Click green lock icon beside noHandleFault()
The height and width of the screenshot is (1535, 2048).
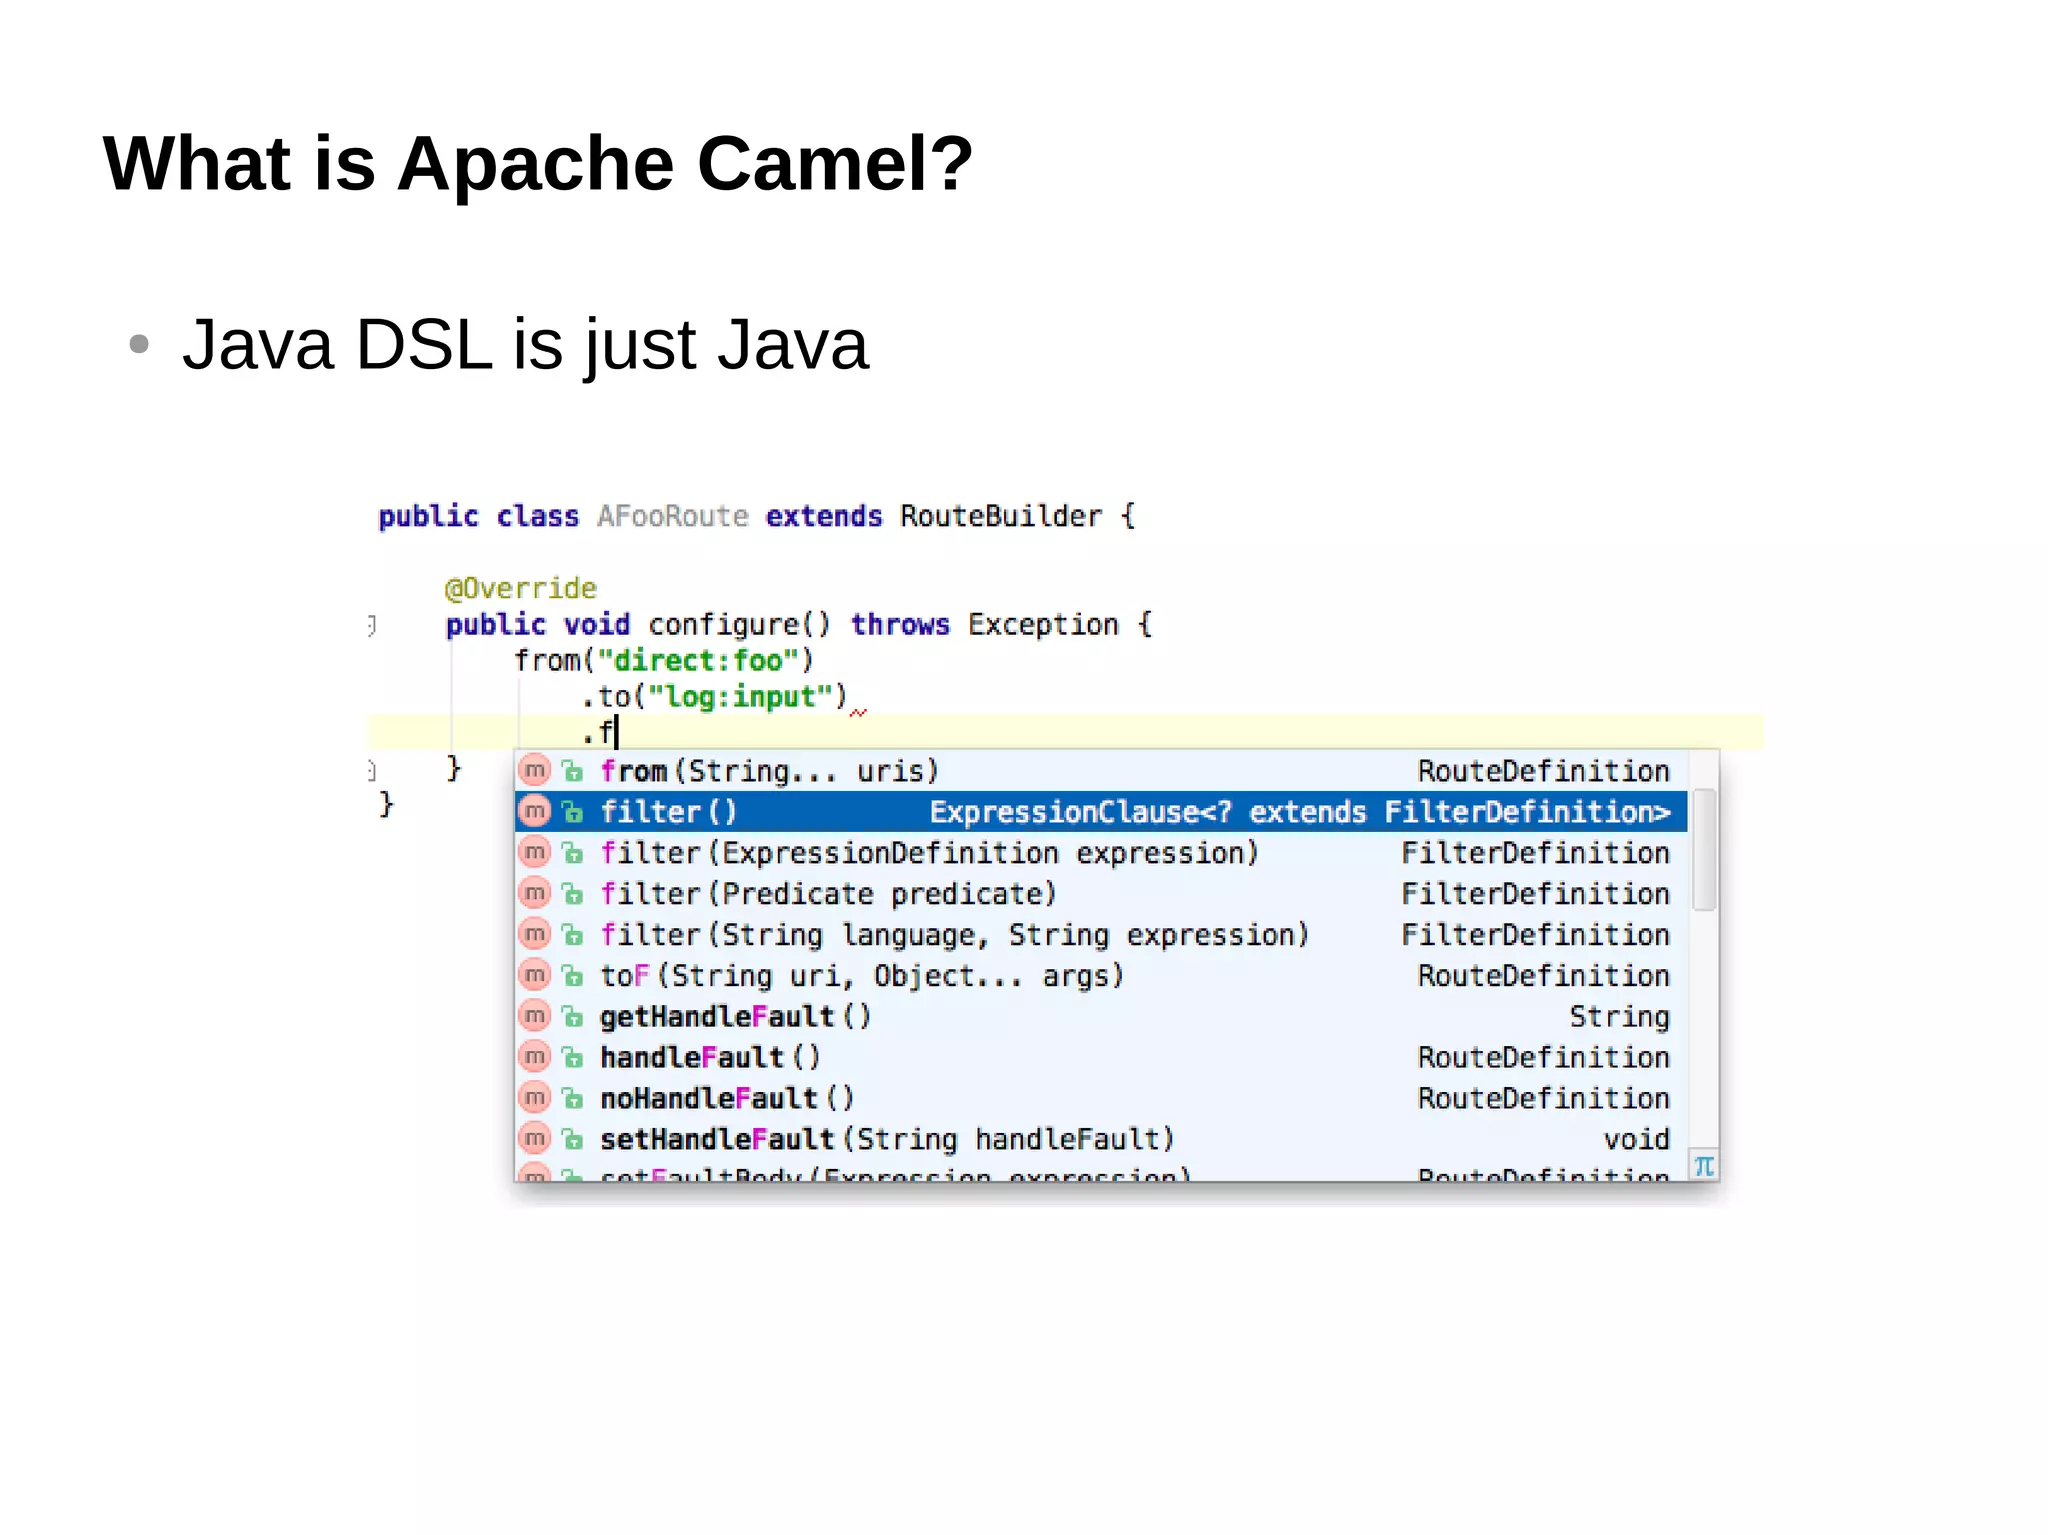(572, 1098)
